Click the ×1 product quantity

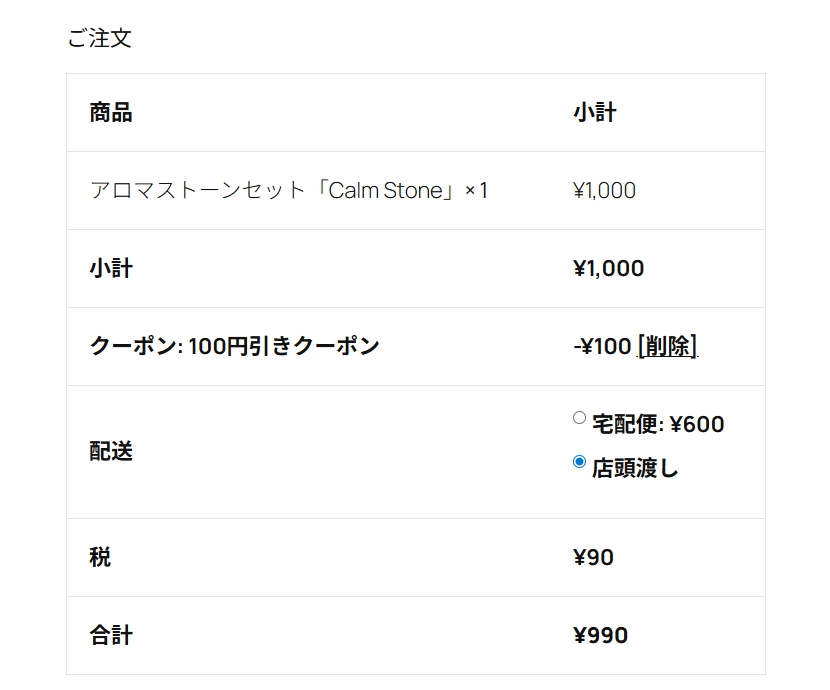(476, 190)
